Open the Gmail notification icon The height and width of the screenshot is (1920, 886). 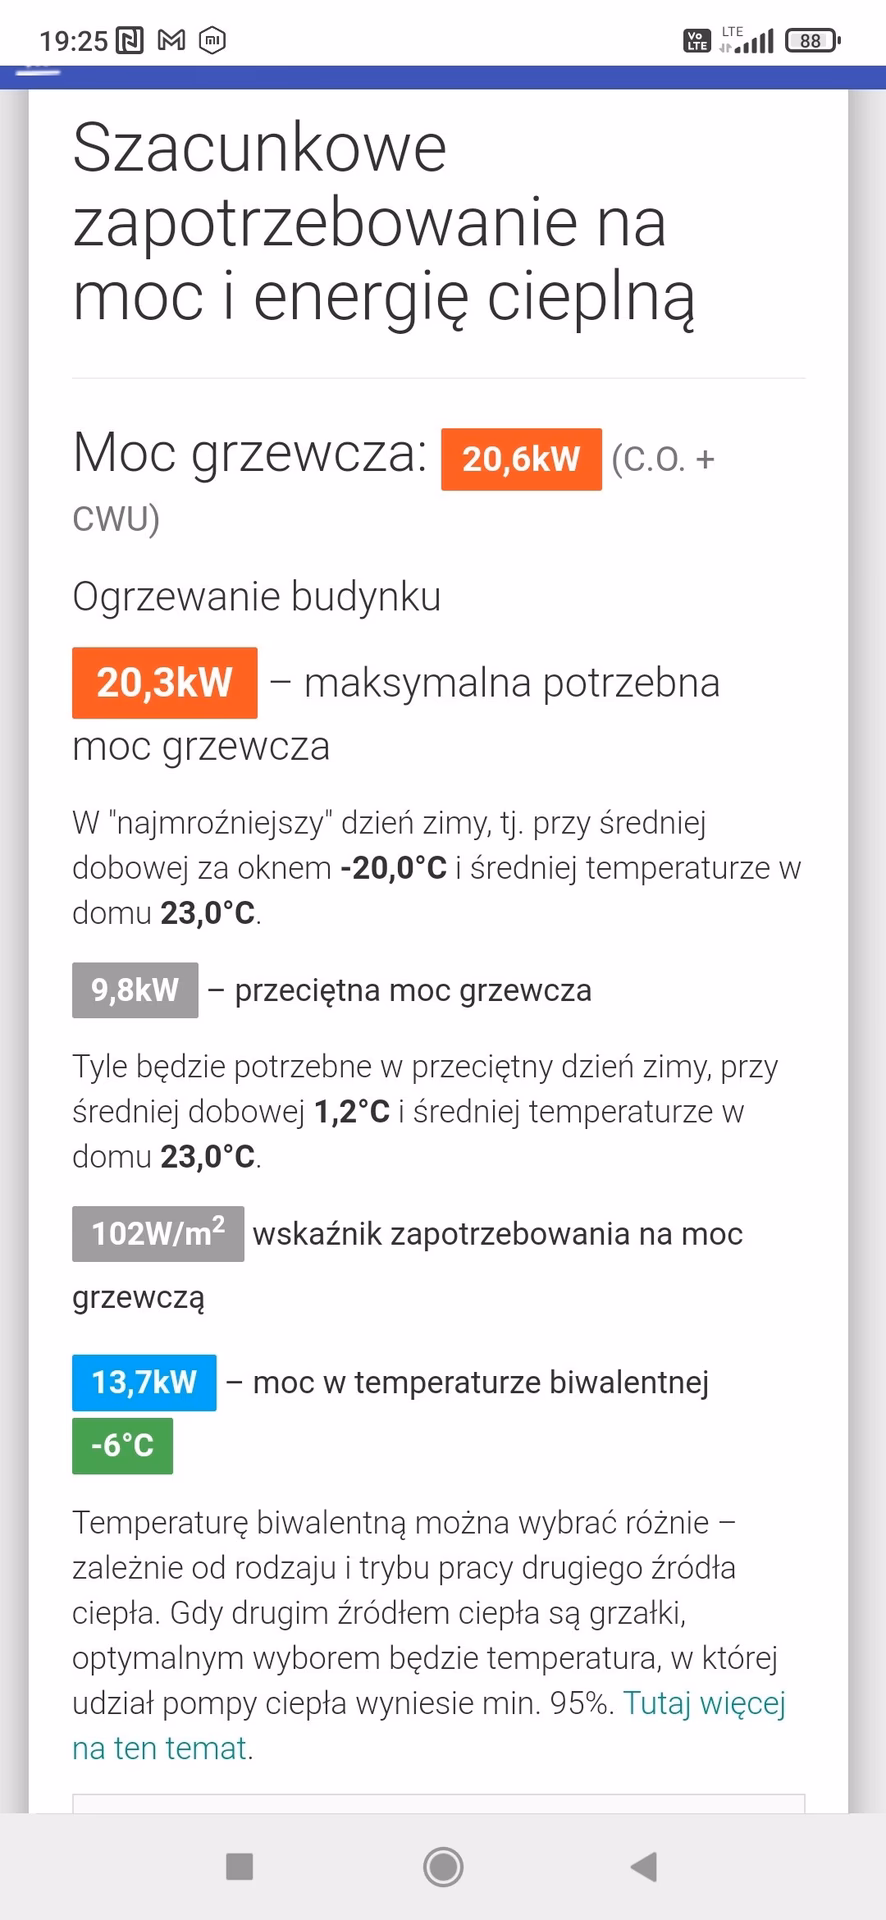click(x=170, y=41)
